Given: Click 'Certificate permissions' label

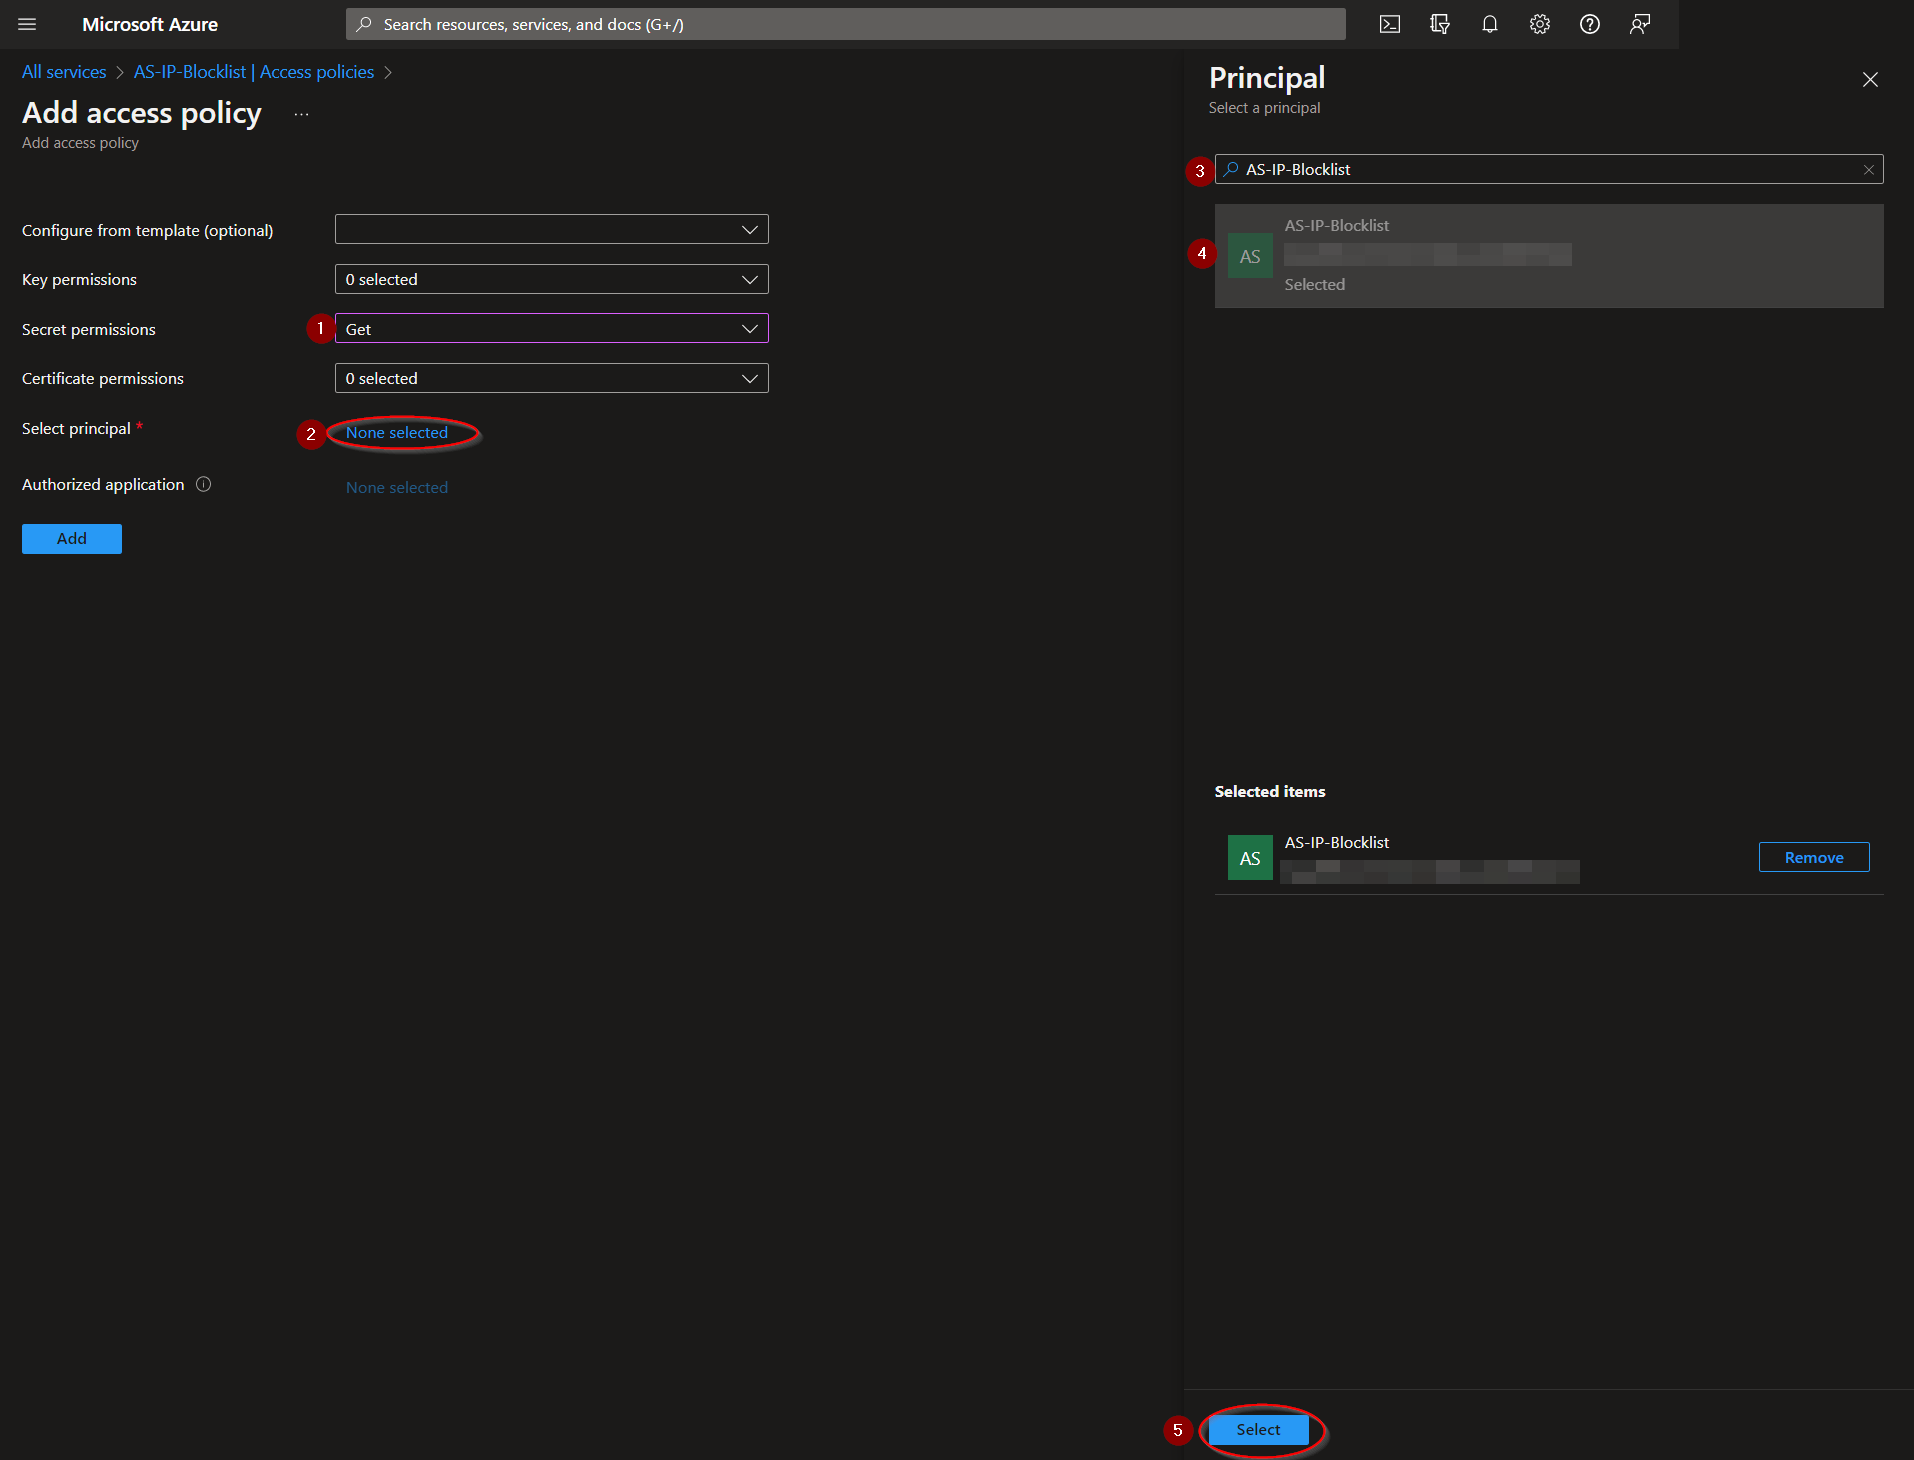Looking at the screenshot, I should 103,378.
